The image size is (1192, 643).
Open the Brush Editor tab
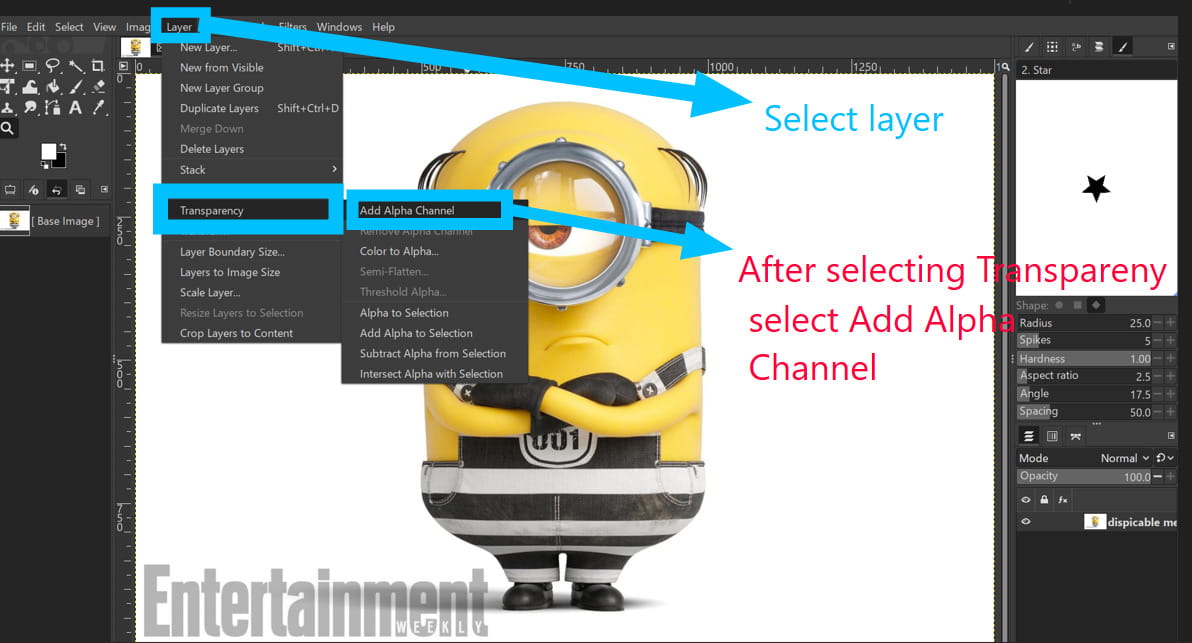click(x=1122, y=47)
